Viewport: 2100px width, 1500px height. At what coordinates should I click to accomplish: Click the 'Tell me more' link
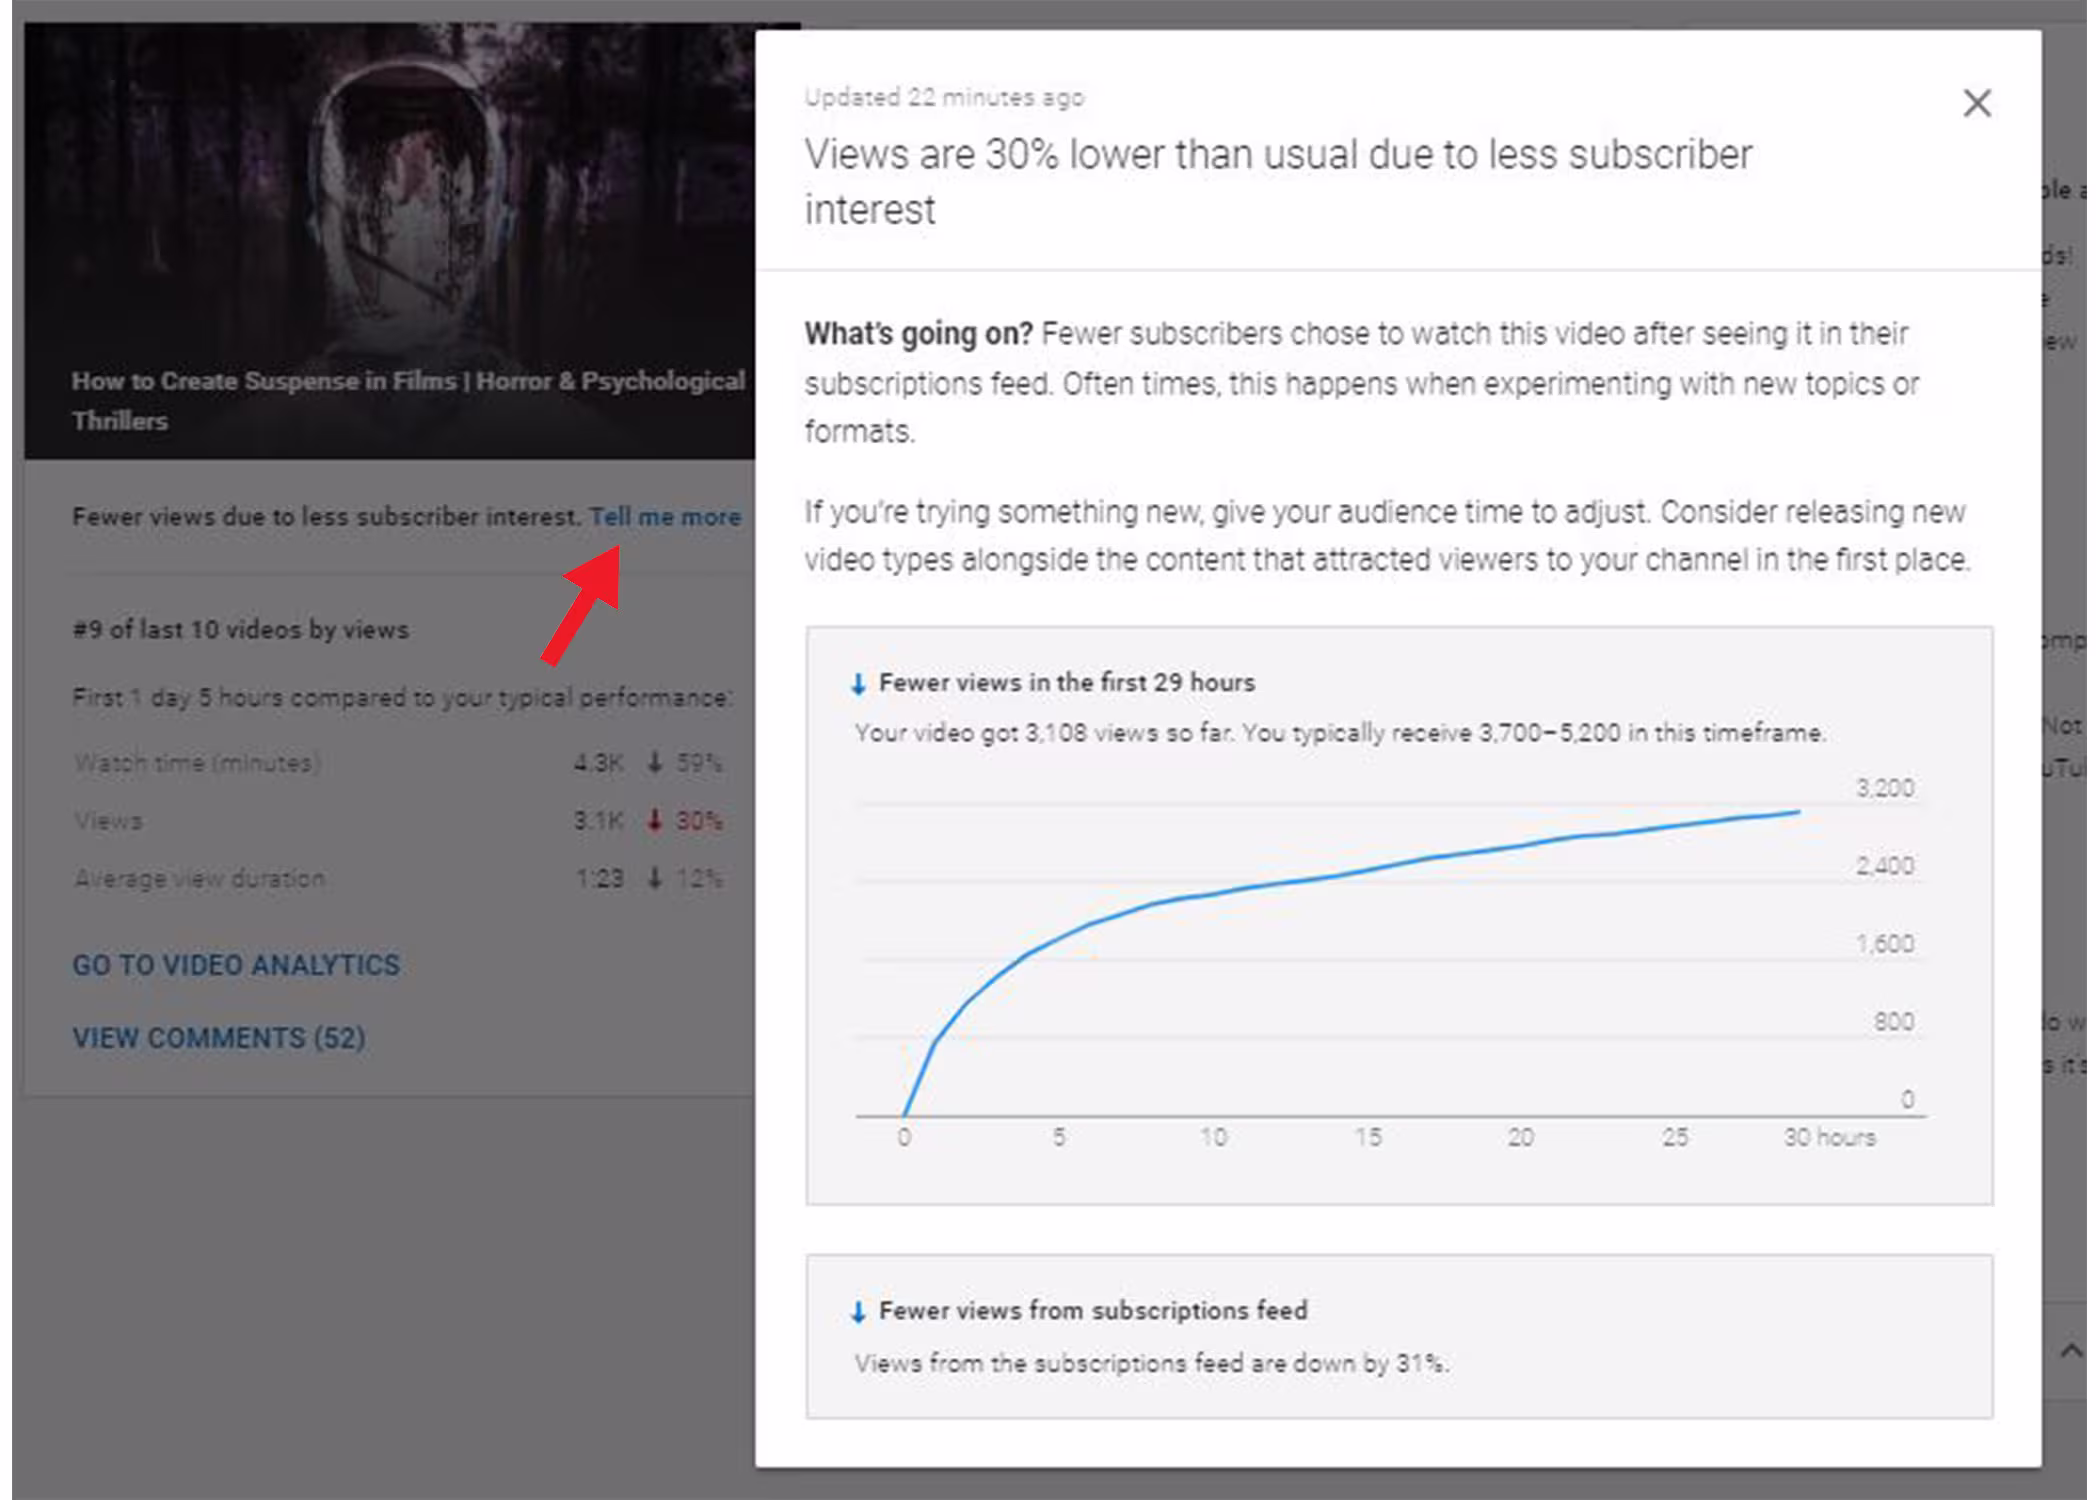tap(665, 517)
